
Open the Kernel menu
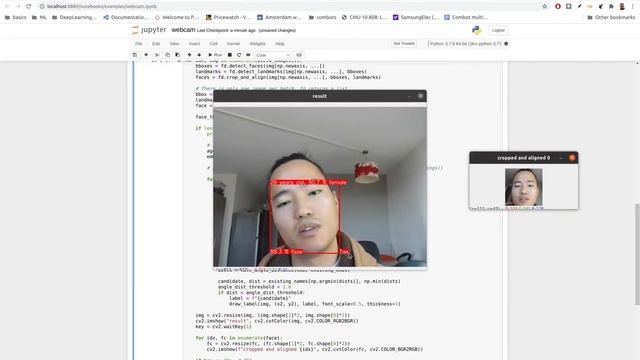tap(233, 44)
